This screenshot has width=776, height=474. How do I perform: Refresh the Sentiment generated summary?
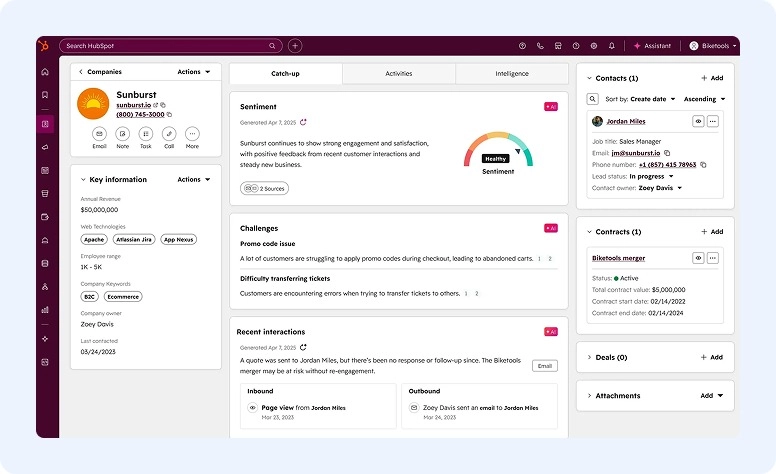point(303,122)
